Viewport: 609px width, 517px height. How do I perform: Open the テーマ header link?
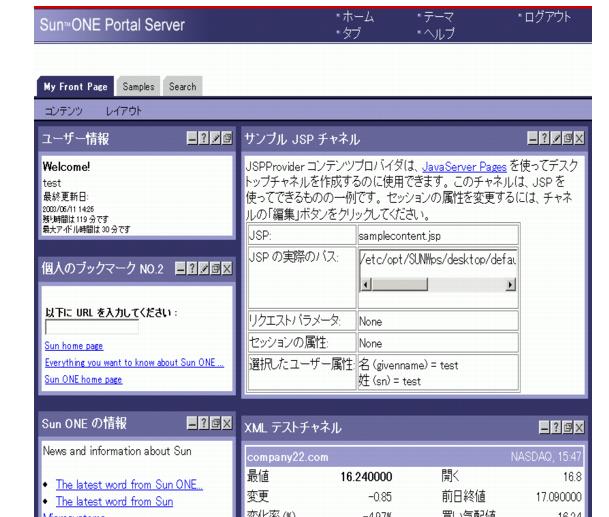[438, 17]
